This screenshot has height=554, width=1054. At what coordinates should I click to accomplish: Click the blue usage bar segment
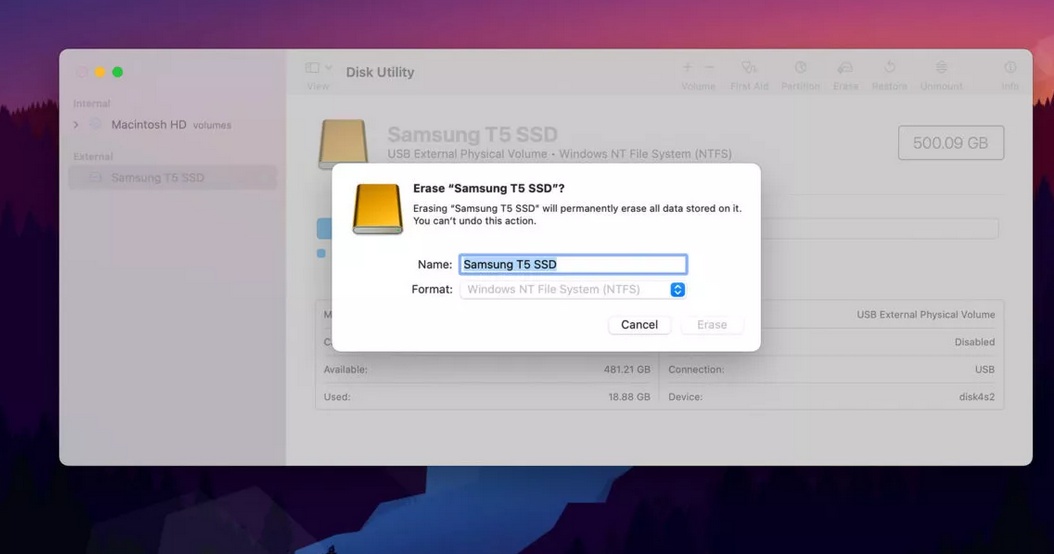click(324, 229)
